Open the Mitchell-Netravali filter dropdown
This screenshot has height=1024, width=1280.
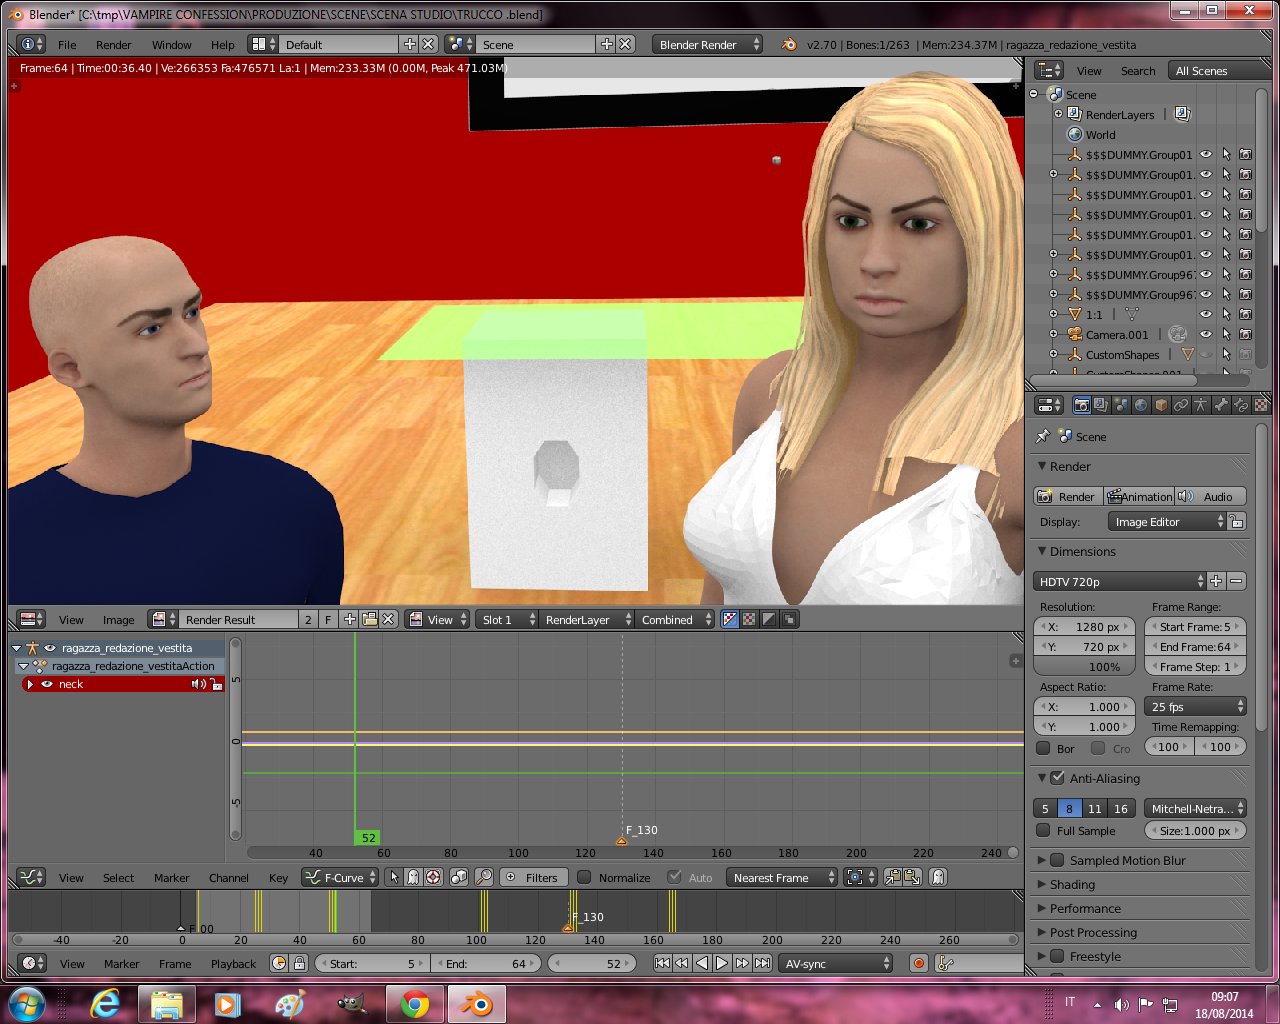1195,808
